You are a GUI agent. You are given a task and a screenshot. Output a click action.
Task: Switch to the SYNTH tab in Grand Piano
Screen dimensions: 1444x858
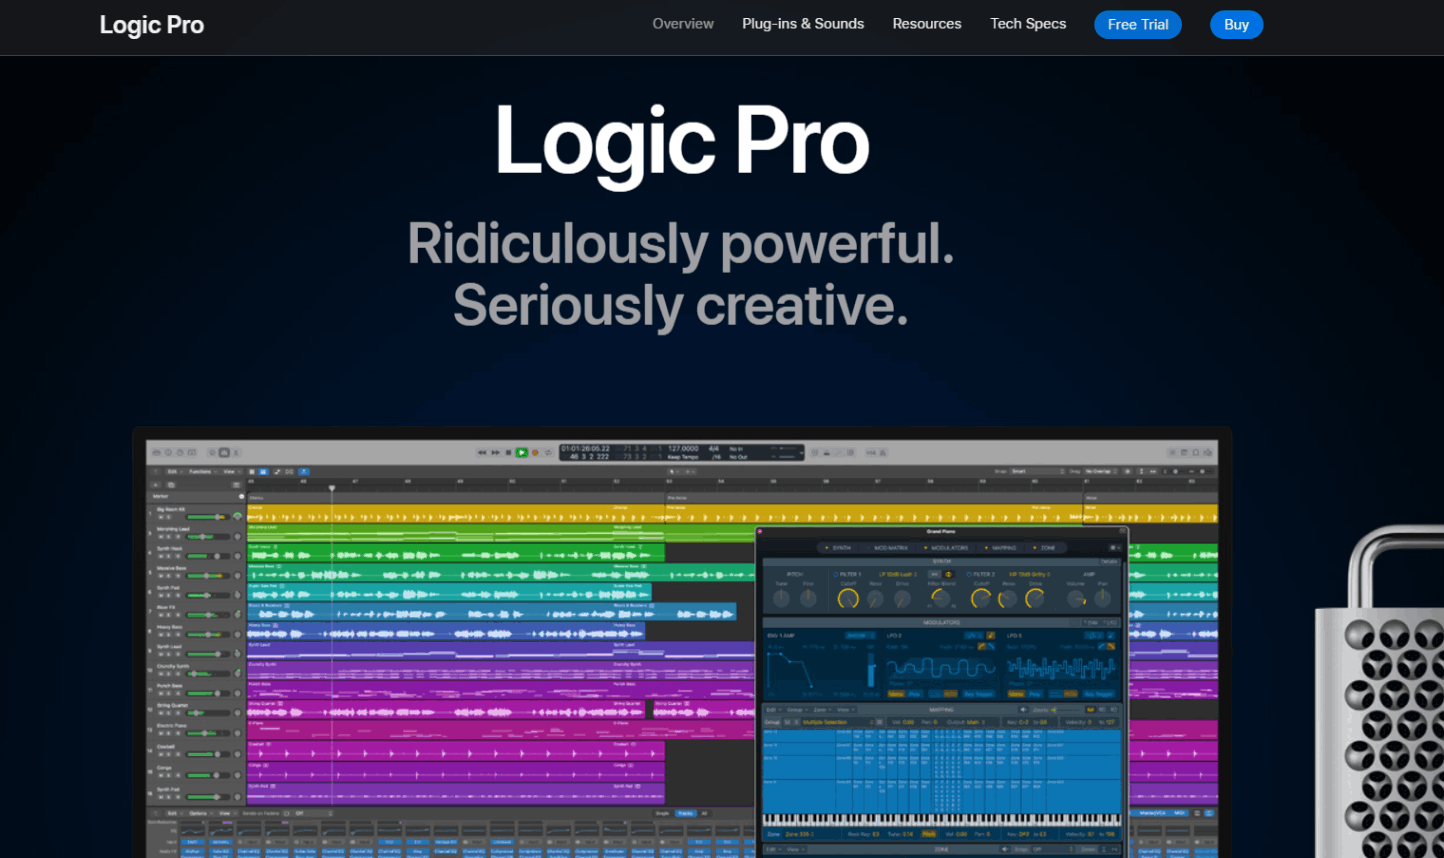[840, 548]
